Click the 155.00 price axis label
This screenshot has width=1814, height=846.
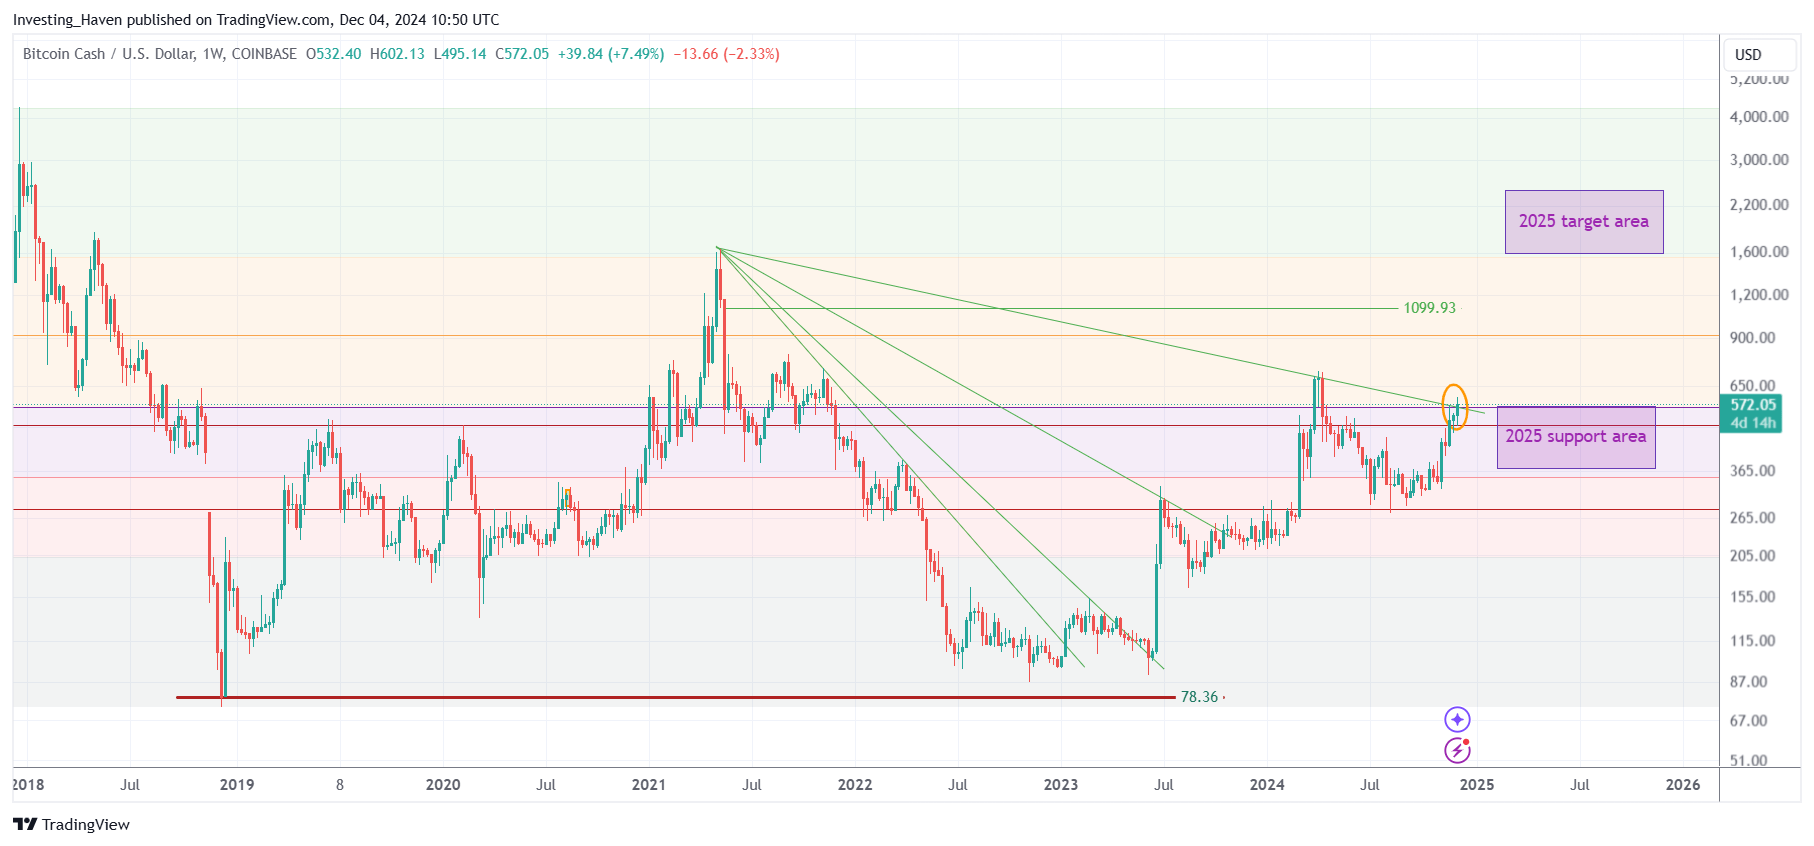tap(1753, 597)
